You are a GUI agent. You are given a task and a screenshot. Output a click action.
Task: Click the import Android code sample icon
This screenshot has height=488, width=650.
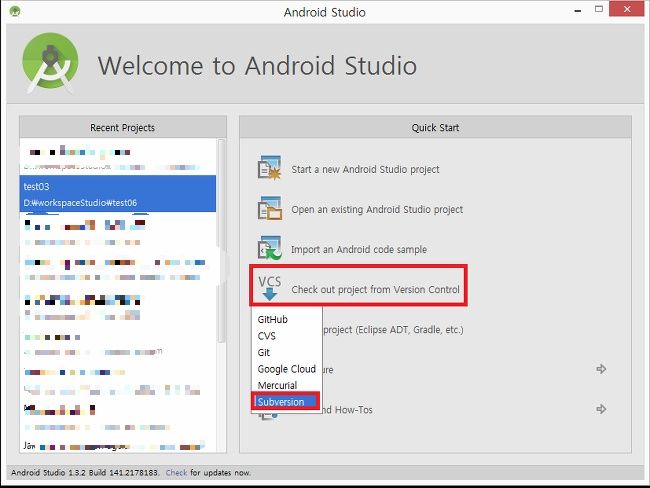269,248
